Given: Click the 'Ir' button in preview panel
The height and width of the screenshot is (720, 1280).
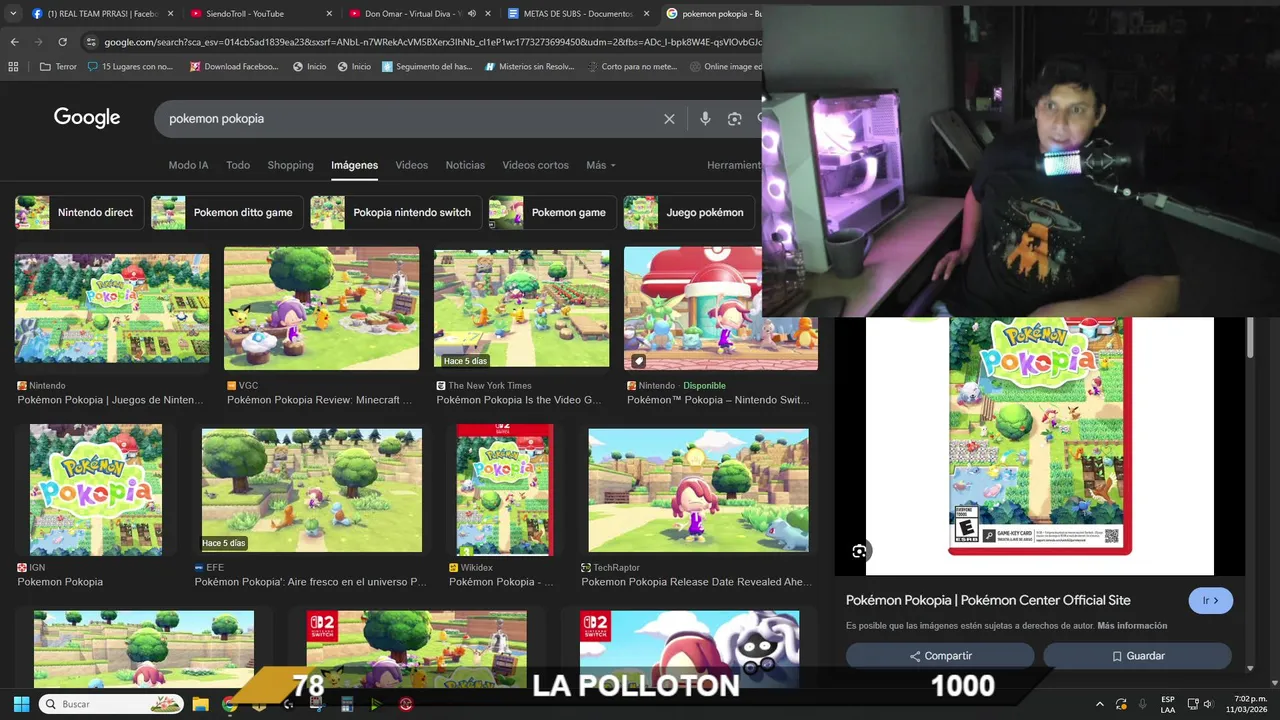Looking at the screenshot, I should 1211,600.
